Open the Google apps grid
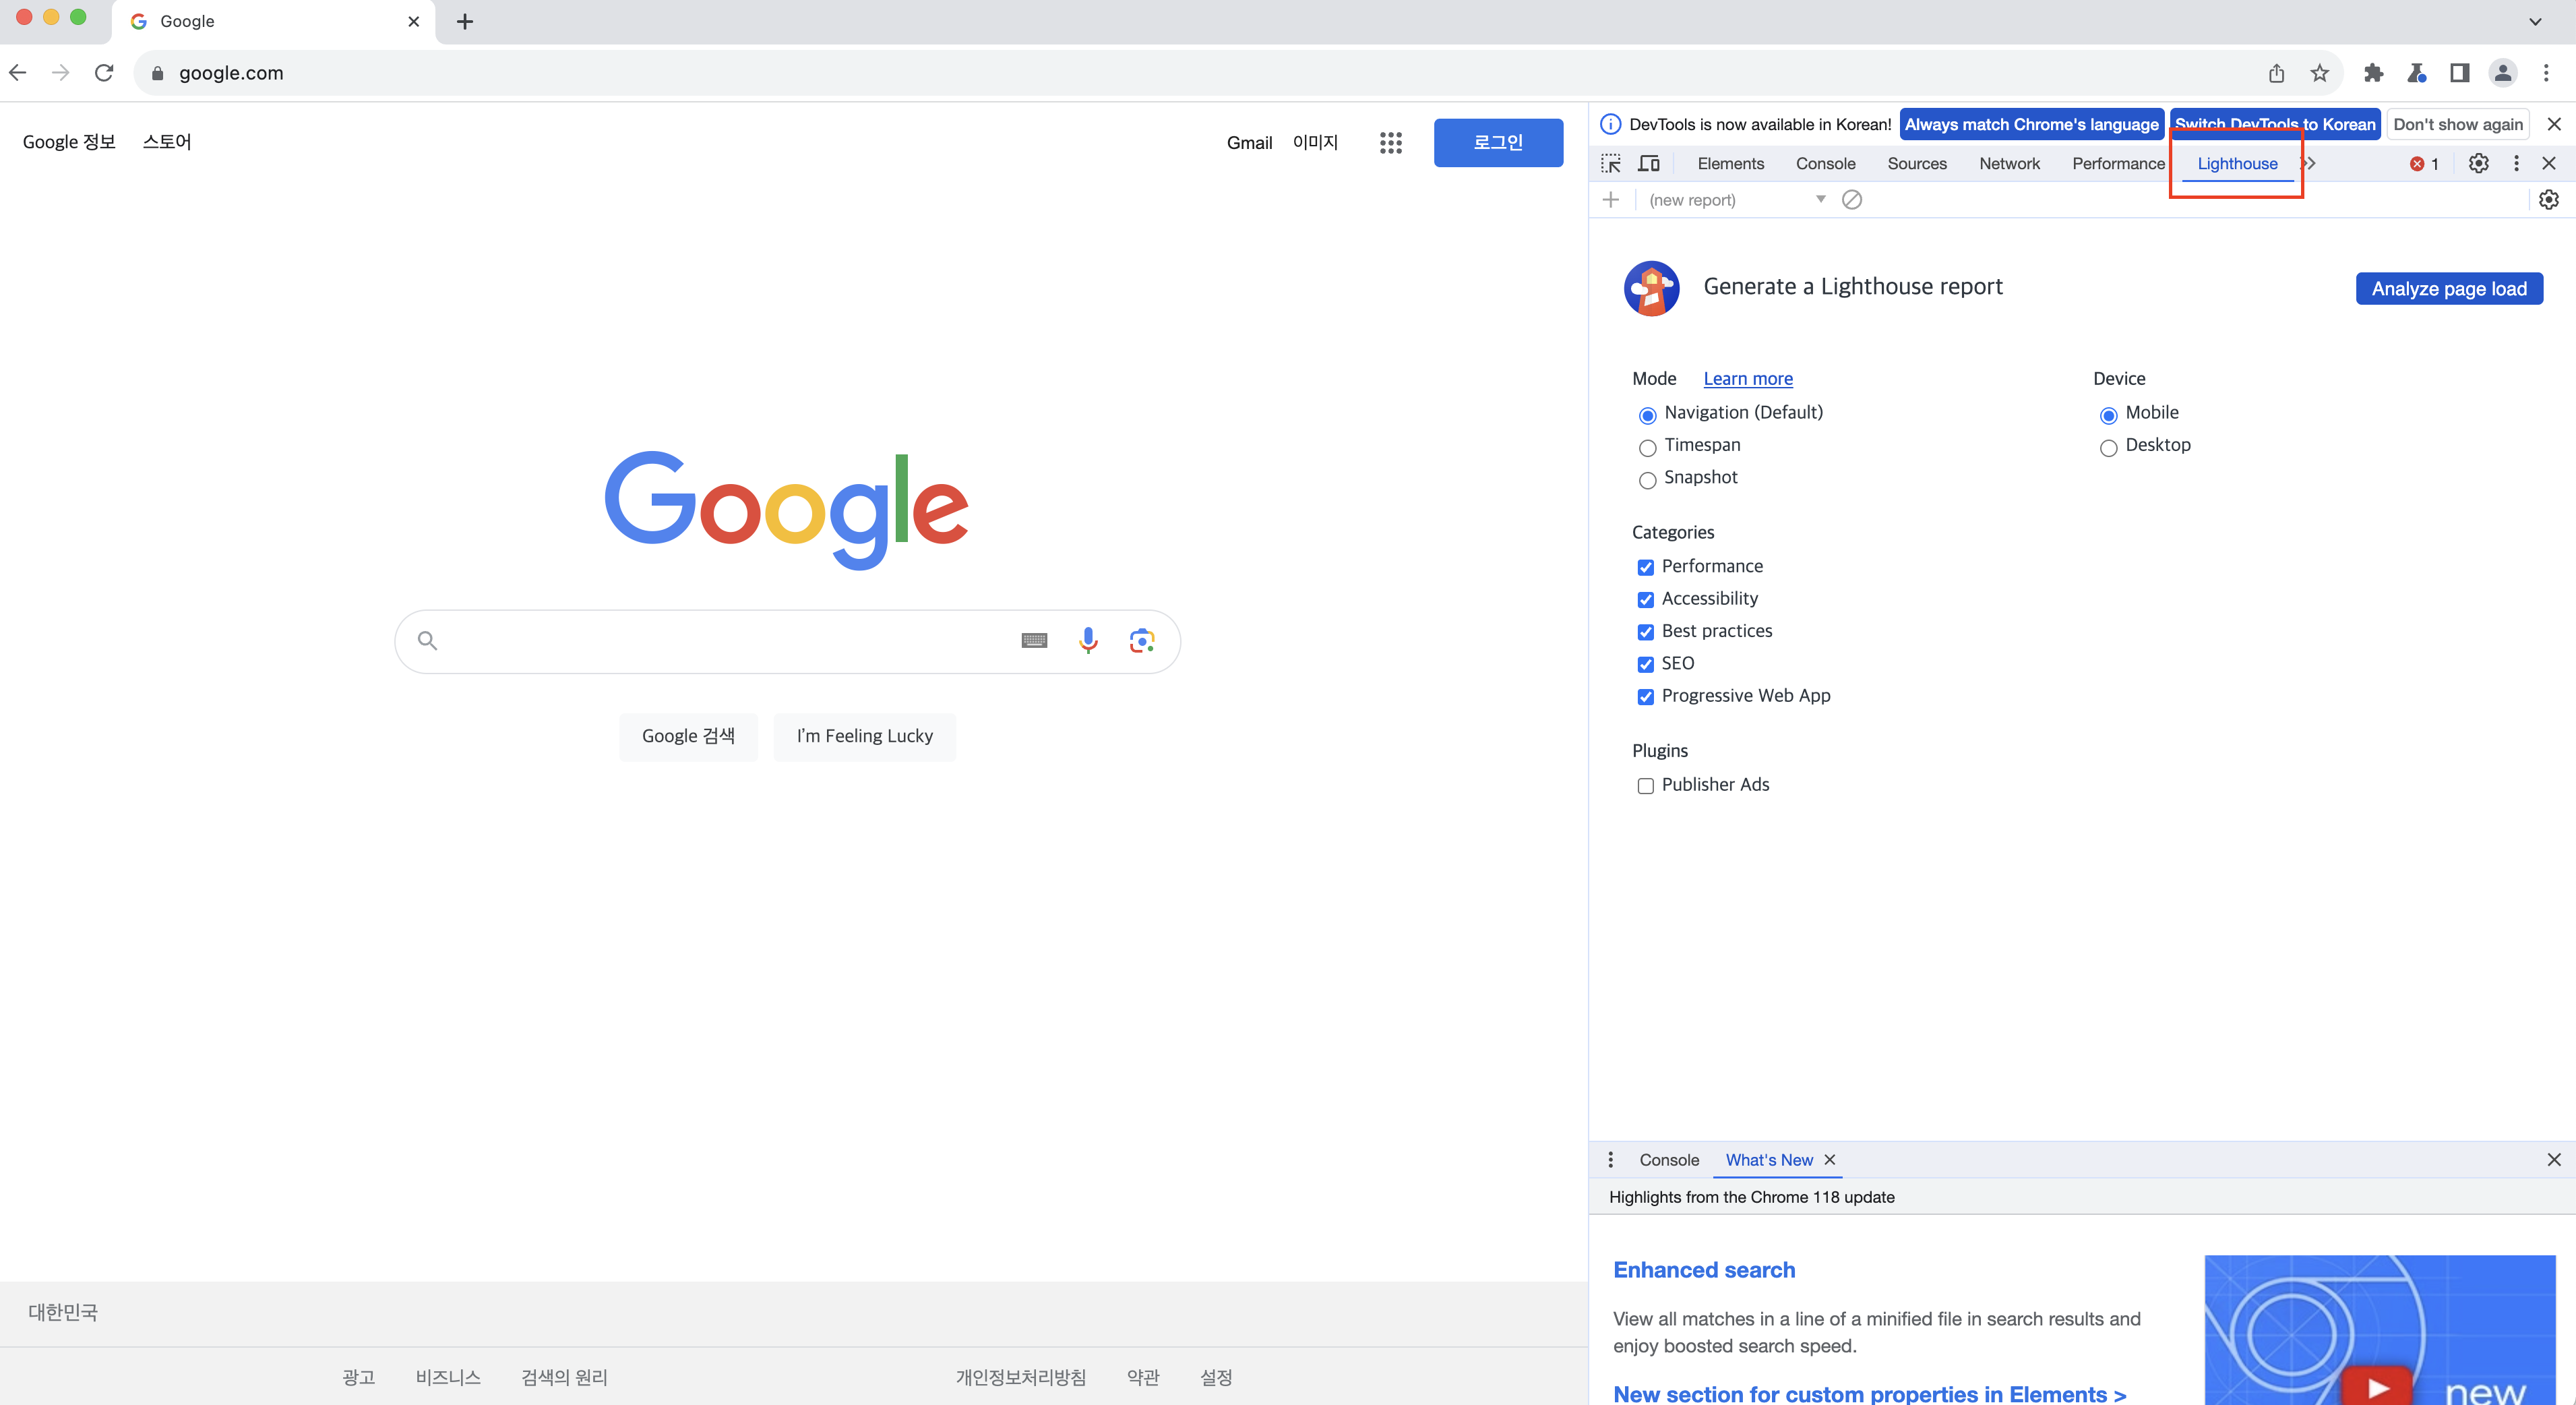 [x=1390, y=143]
